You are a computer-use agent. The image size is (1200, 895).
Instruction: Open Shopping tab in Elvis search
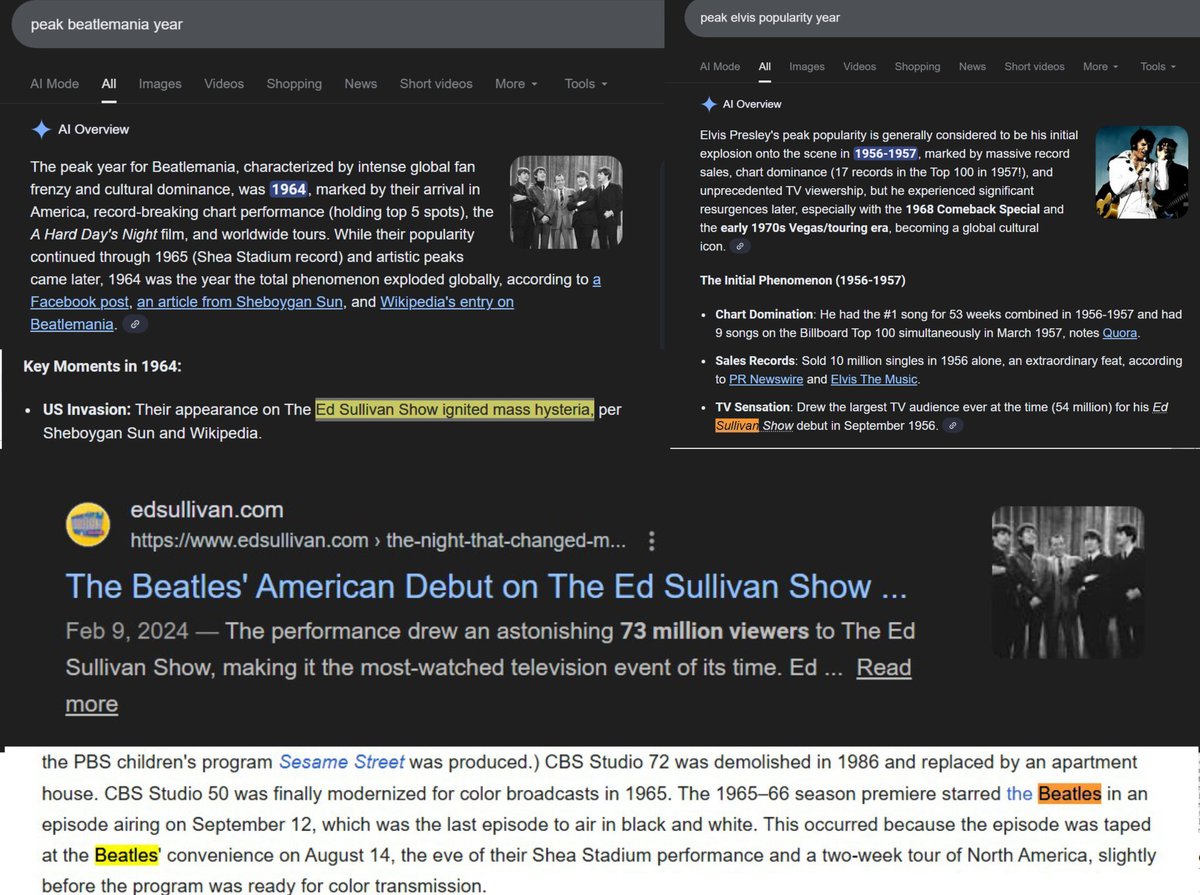(x=918, y=67)
